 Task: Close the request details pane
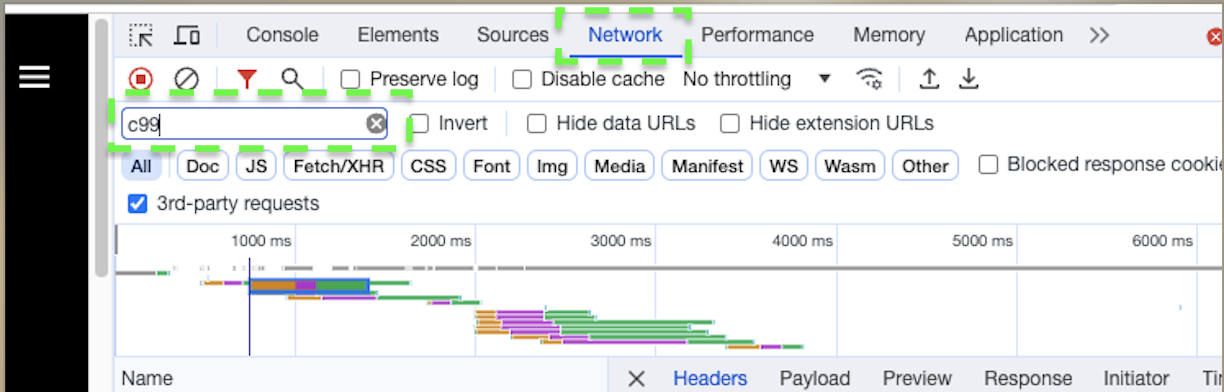coord(636,379)
